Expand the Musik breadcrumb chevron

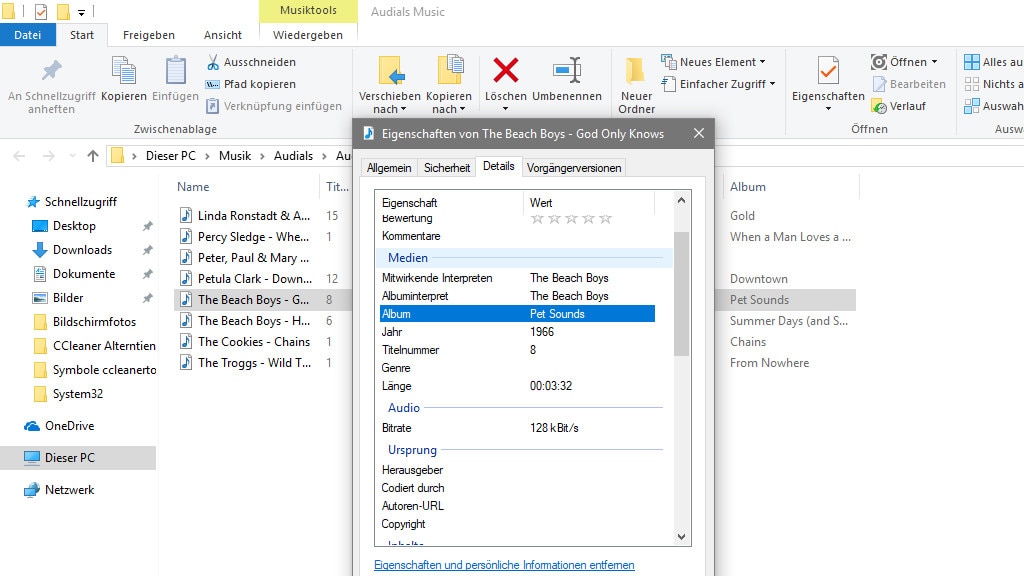point(262,156)
